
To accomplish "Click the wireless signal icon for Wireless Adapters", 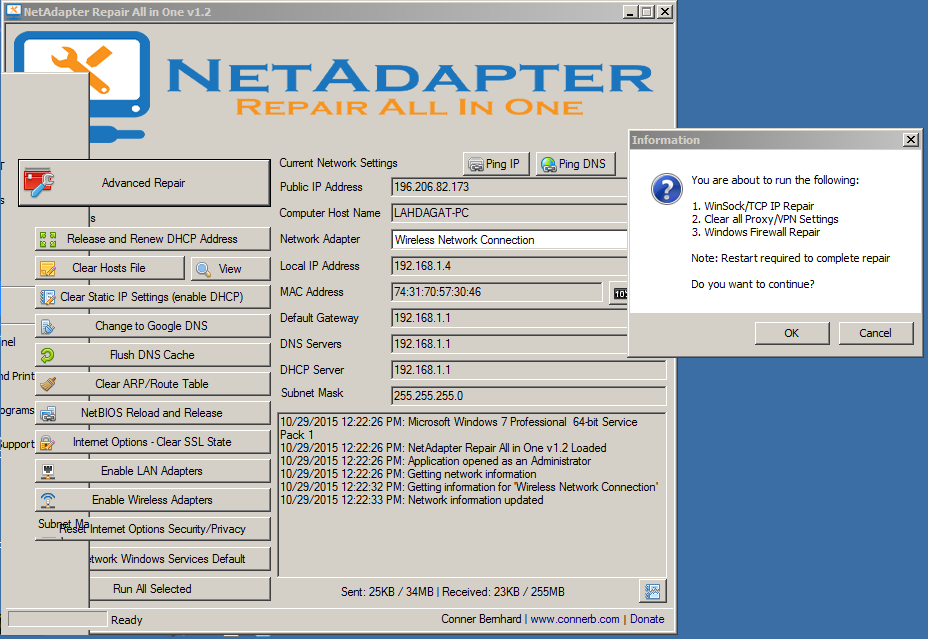I will tap(48, 501).
